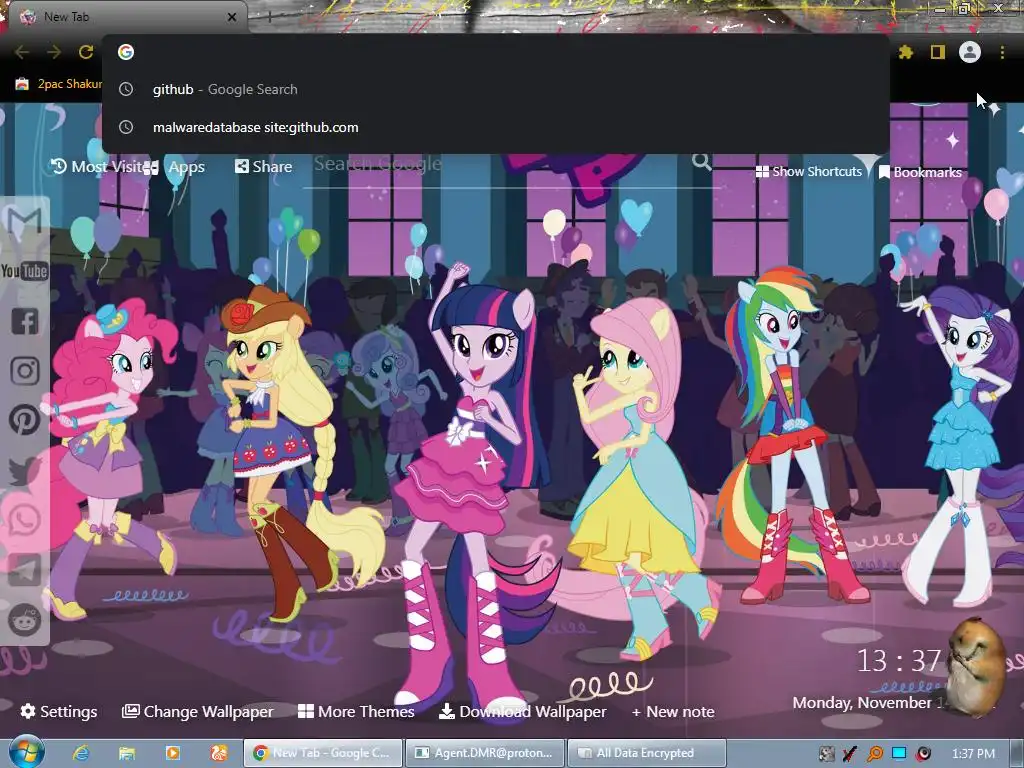The image size is (1024, 768).
Task: Open the Apps menu
Action: point(174,167)
